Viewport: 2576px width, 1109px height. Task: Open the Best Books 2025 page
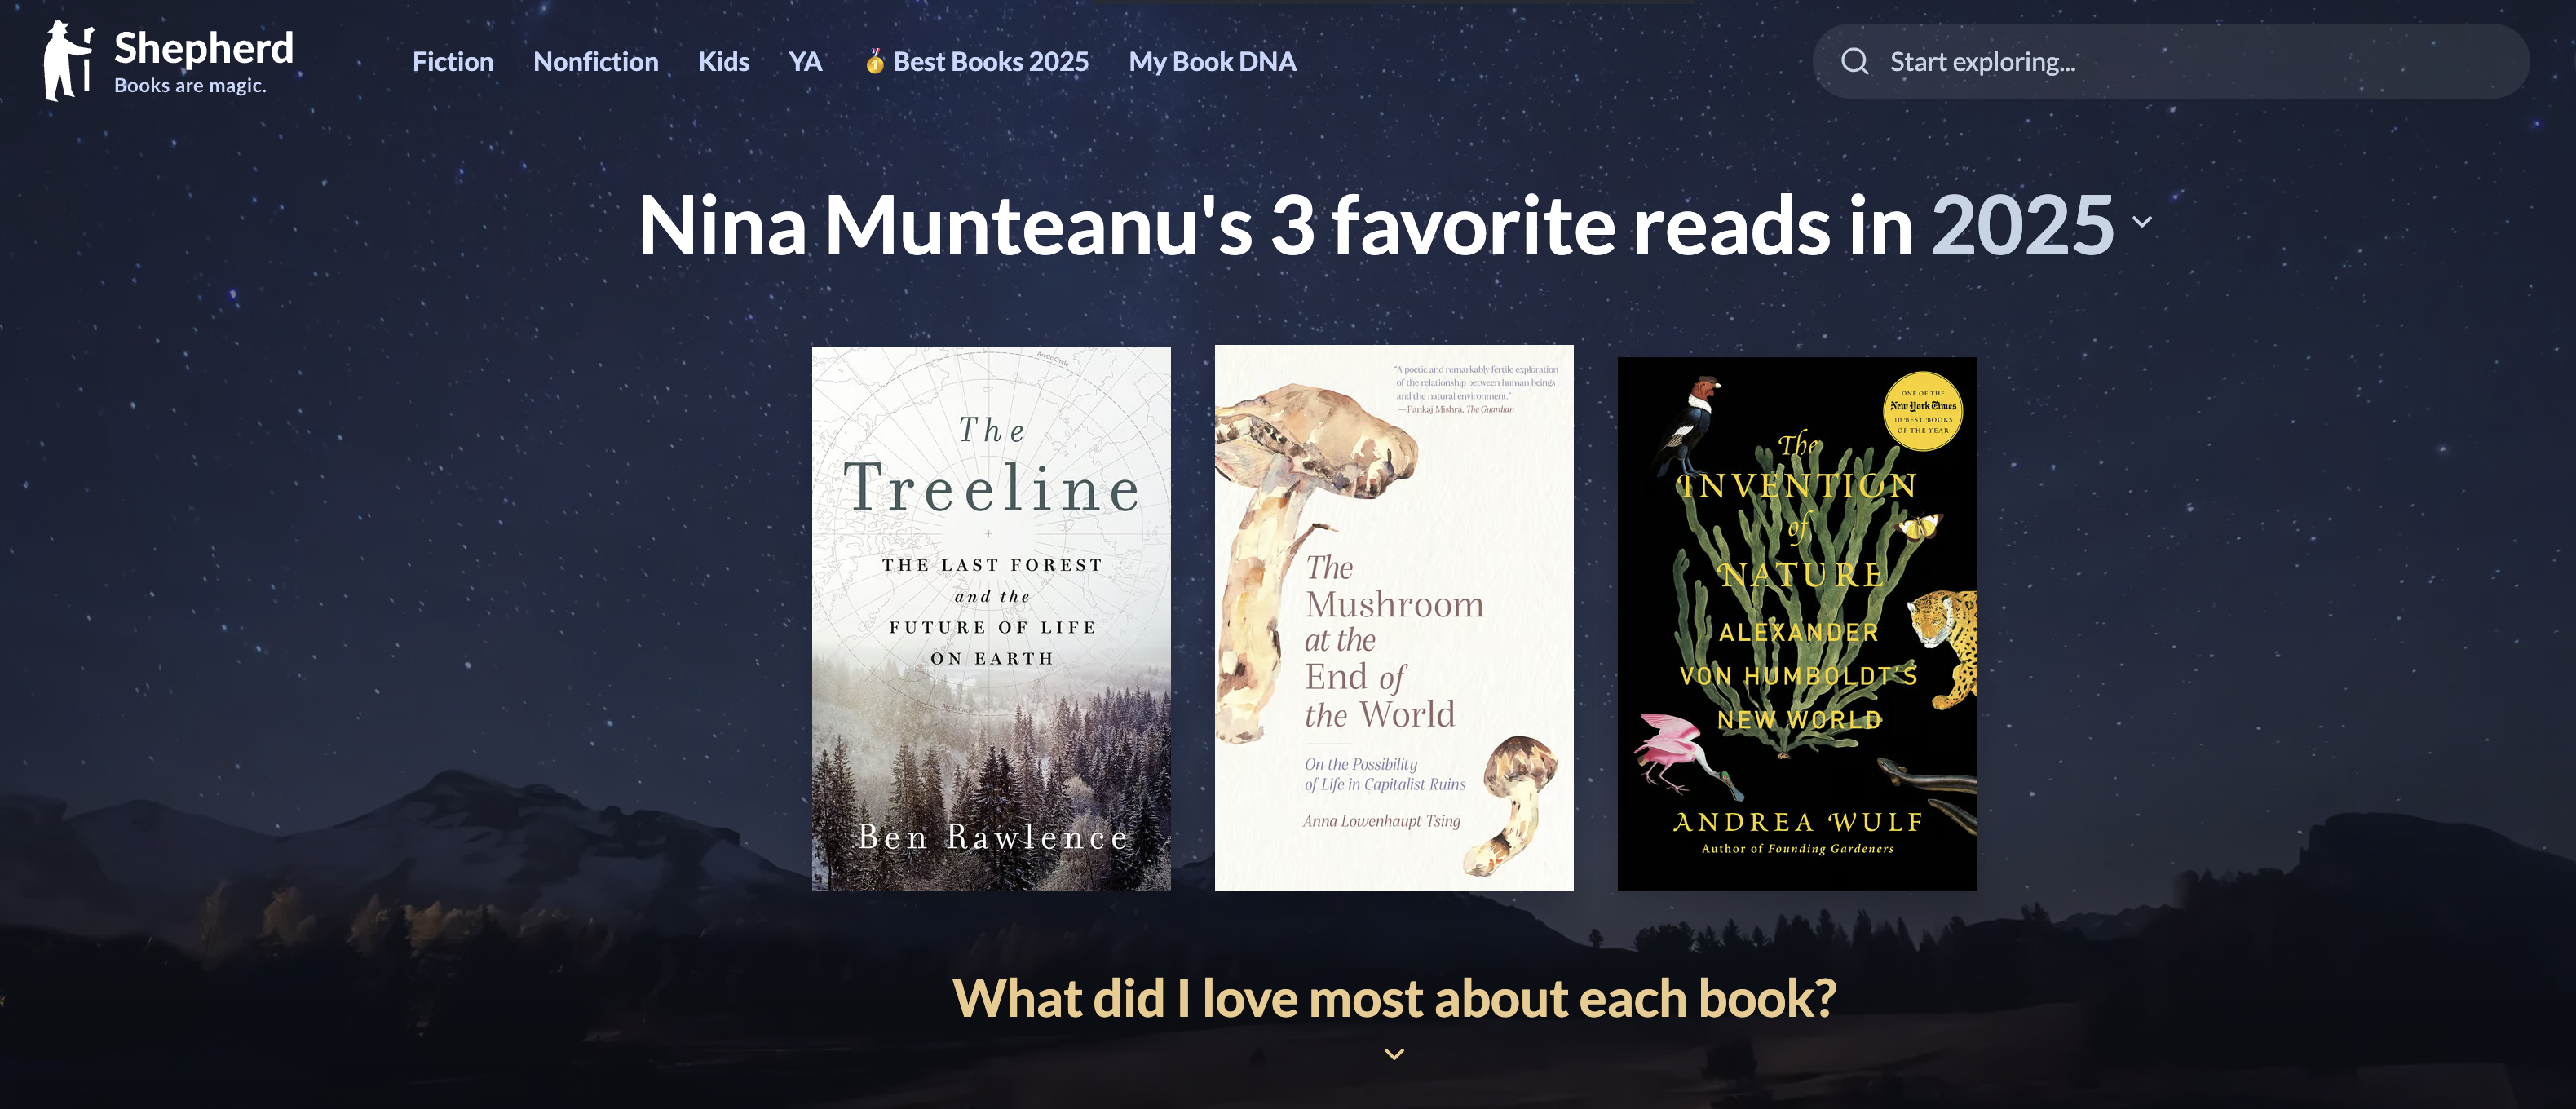(x=990, y=62)
